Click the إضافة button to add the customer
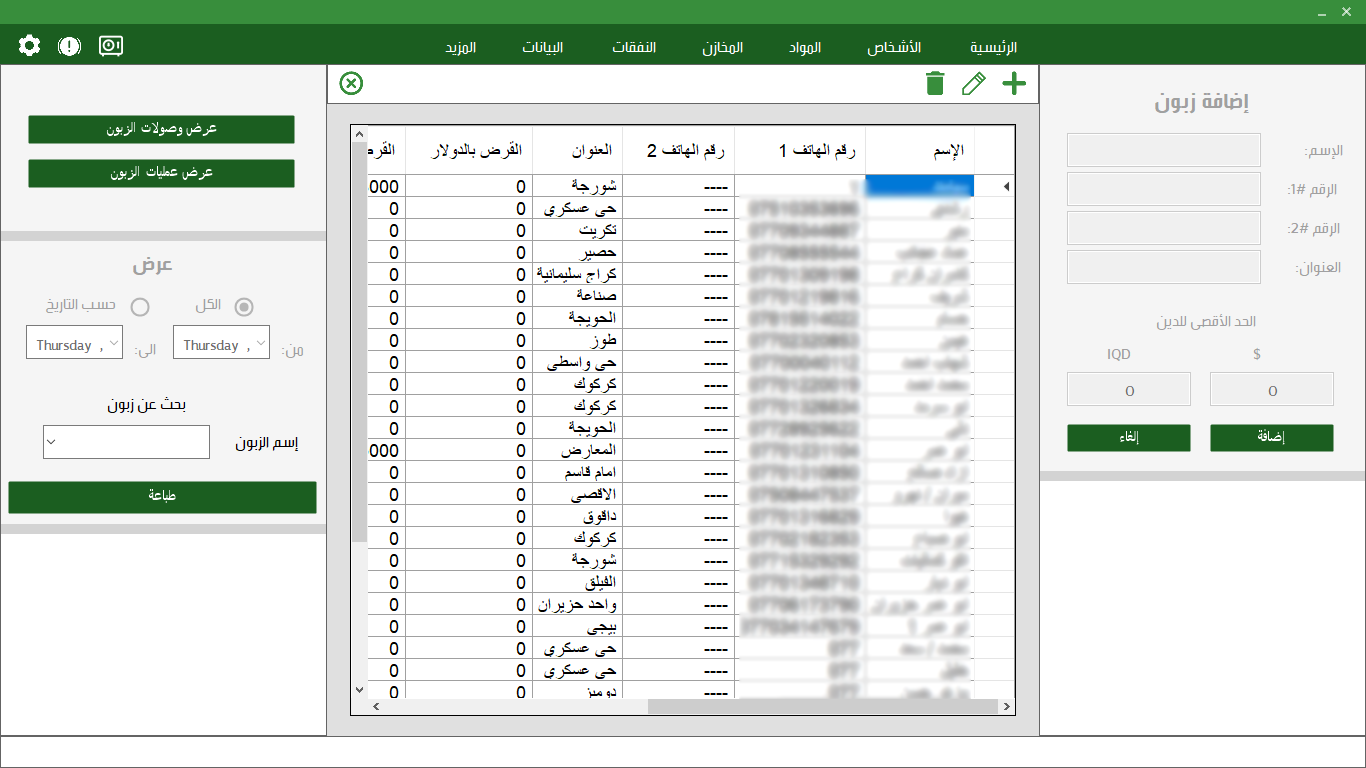1366x768 pixels. pyautogui.click(x=1272, y=437)
